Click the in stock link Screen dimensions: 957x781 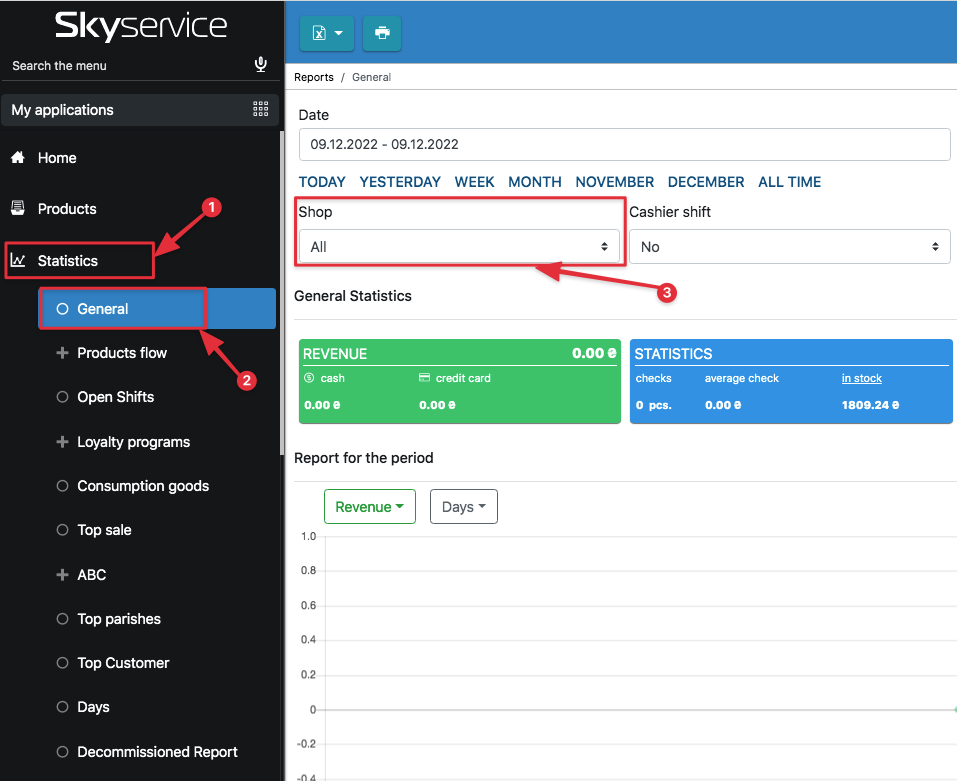(861, 378)
